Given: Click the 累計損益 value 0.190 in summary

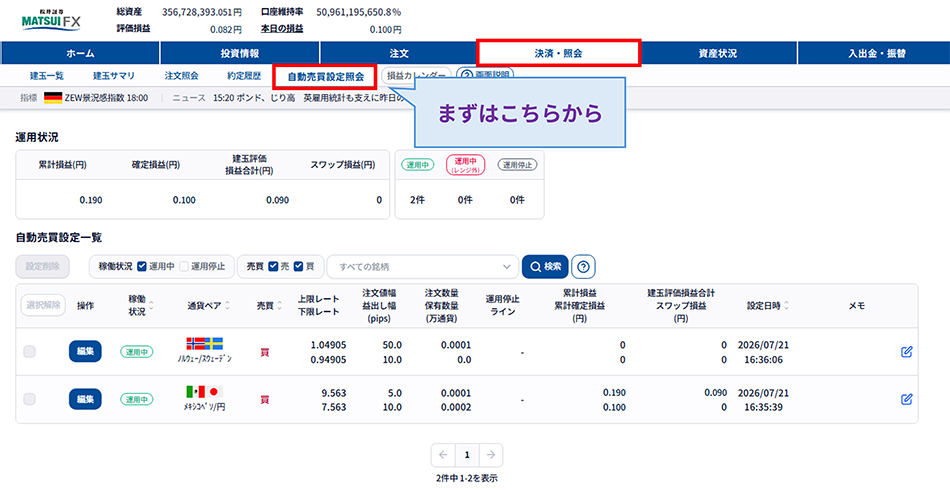Looking at the screenshot, I should 91,200.
